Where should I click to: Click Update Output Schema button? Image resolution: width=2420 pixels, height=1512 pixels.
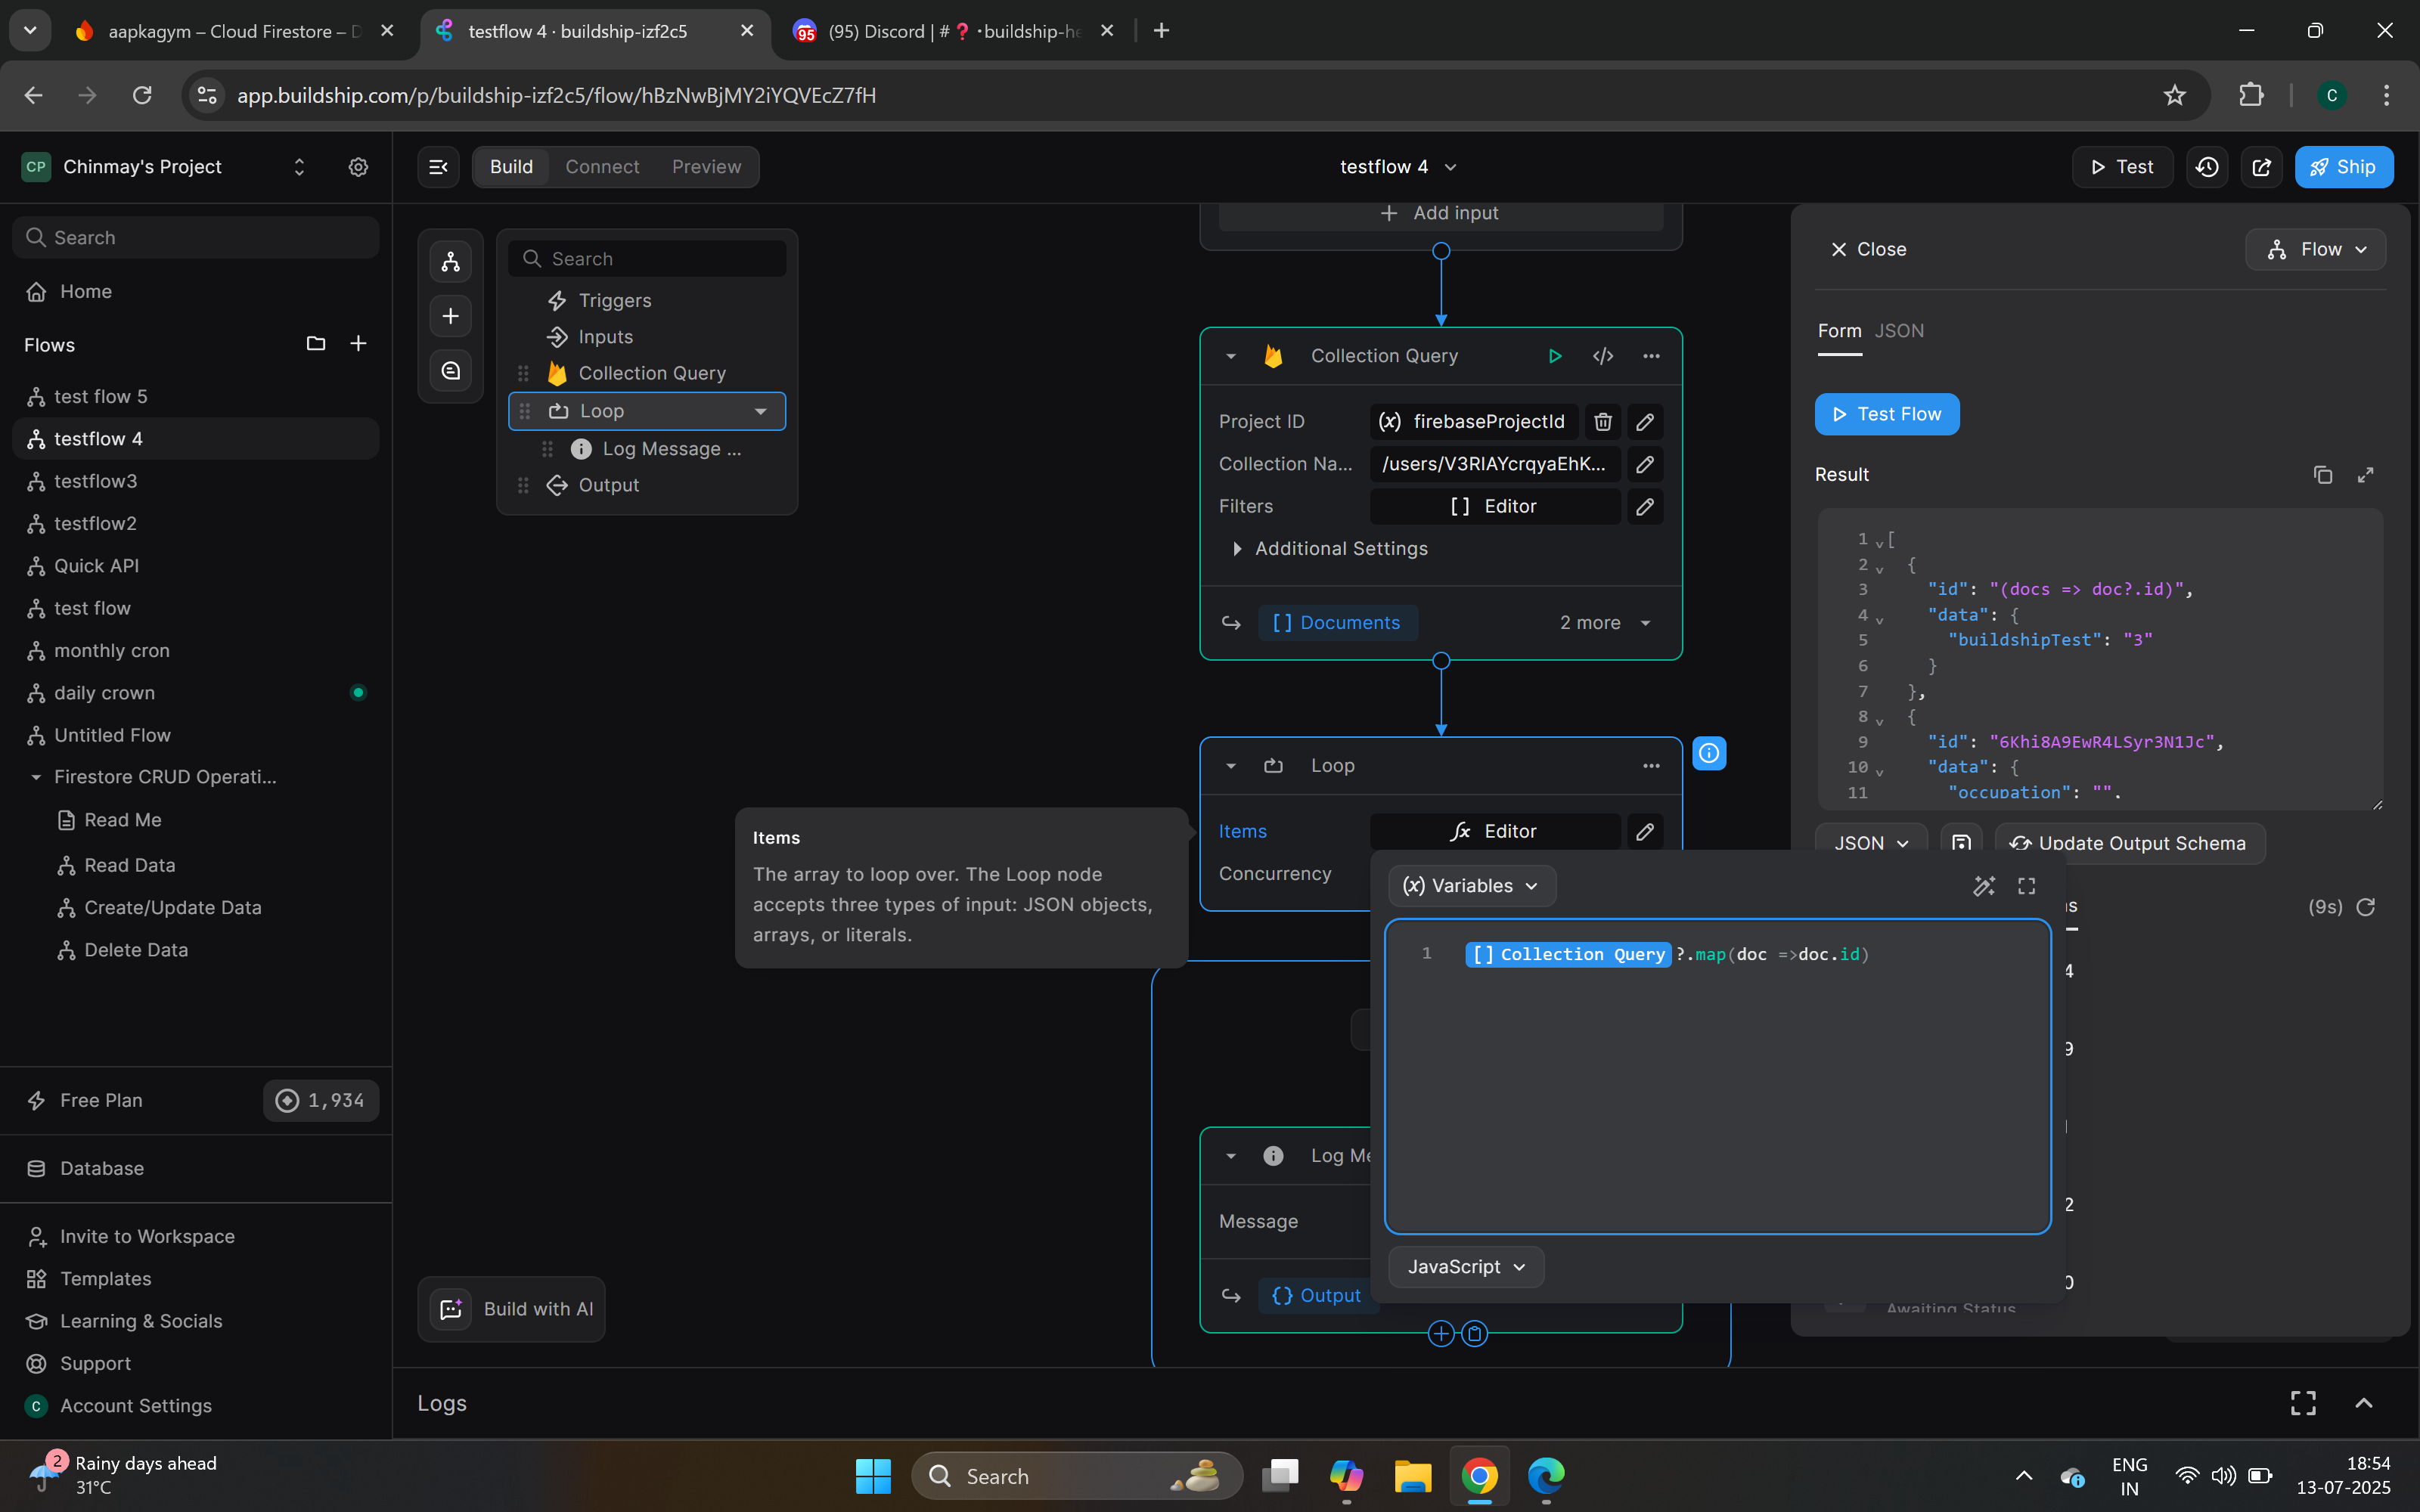pyautogui.click(x=2130, y=844)
